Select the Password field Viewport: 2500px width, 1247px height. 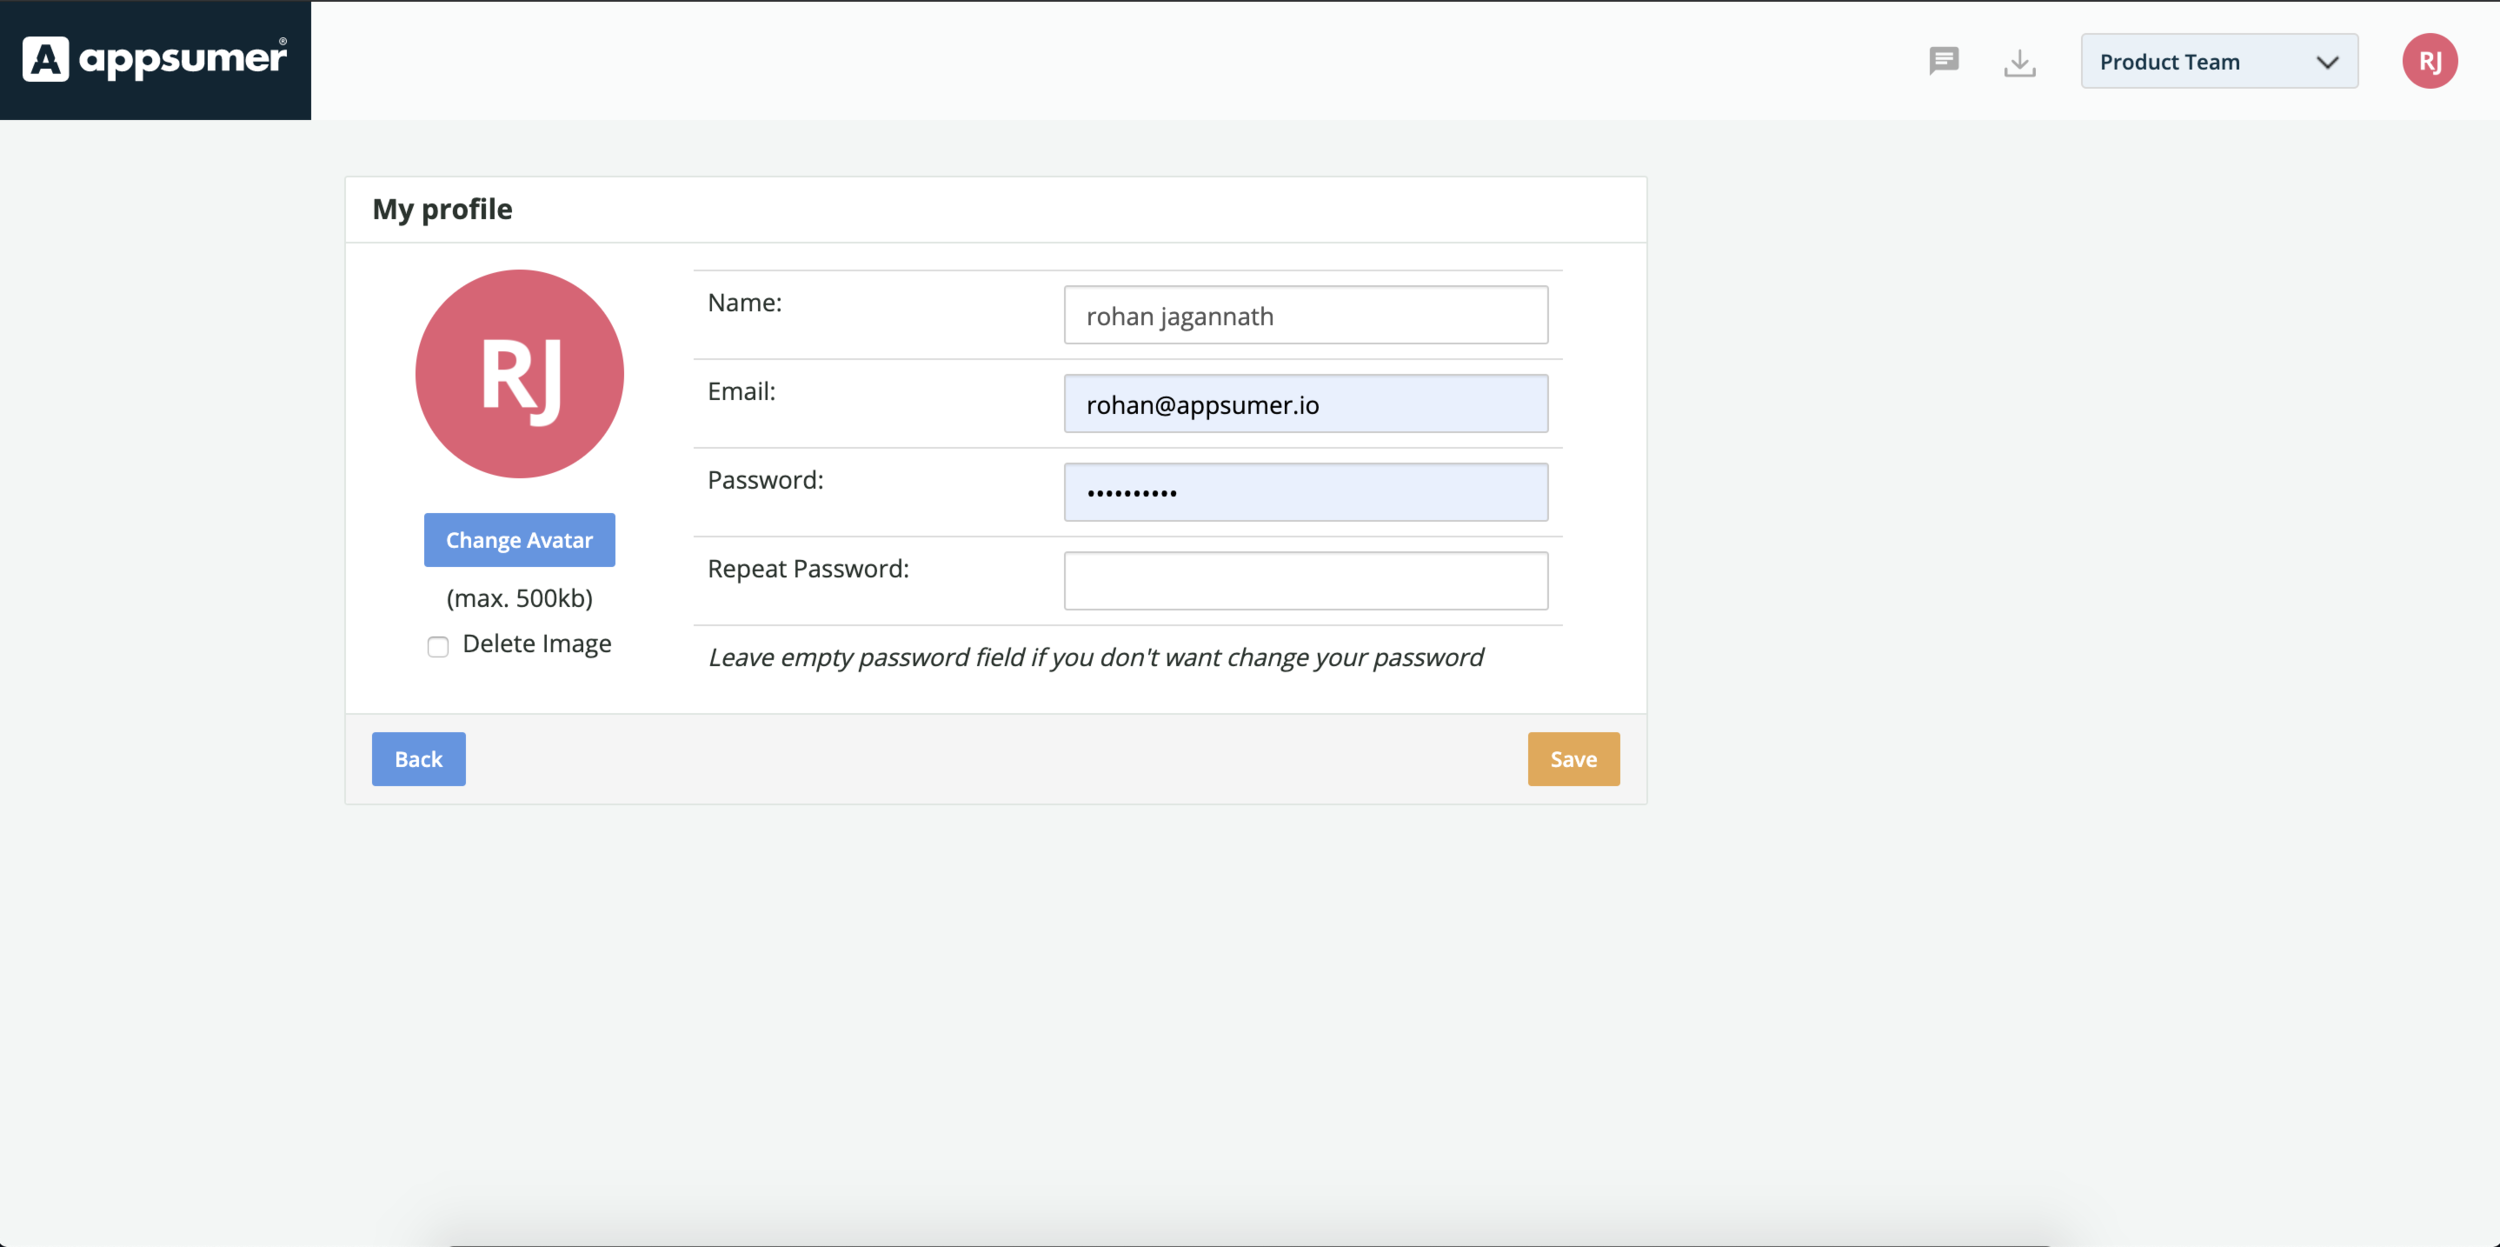(x=1305, y=492)
